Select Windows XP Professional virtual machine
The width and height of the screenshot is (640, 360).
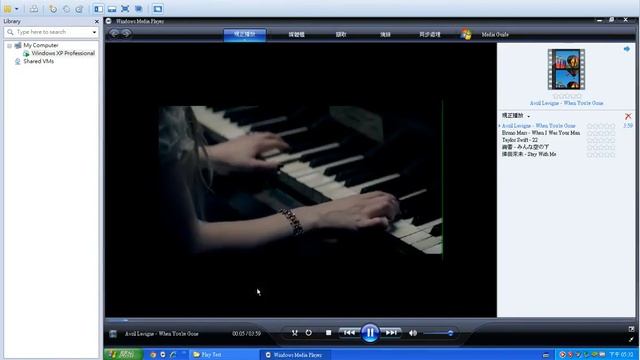63,53
